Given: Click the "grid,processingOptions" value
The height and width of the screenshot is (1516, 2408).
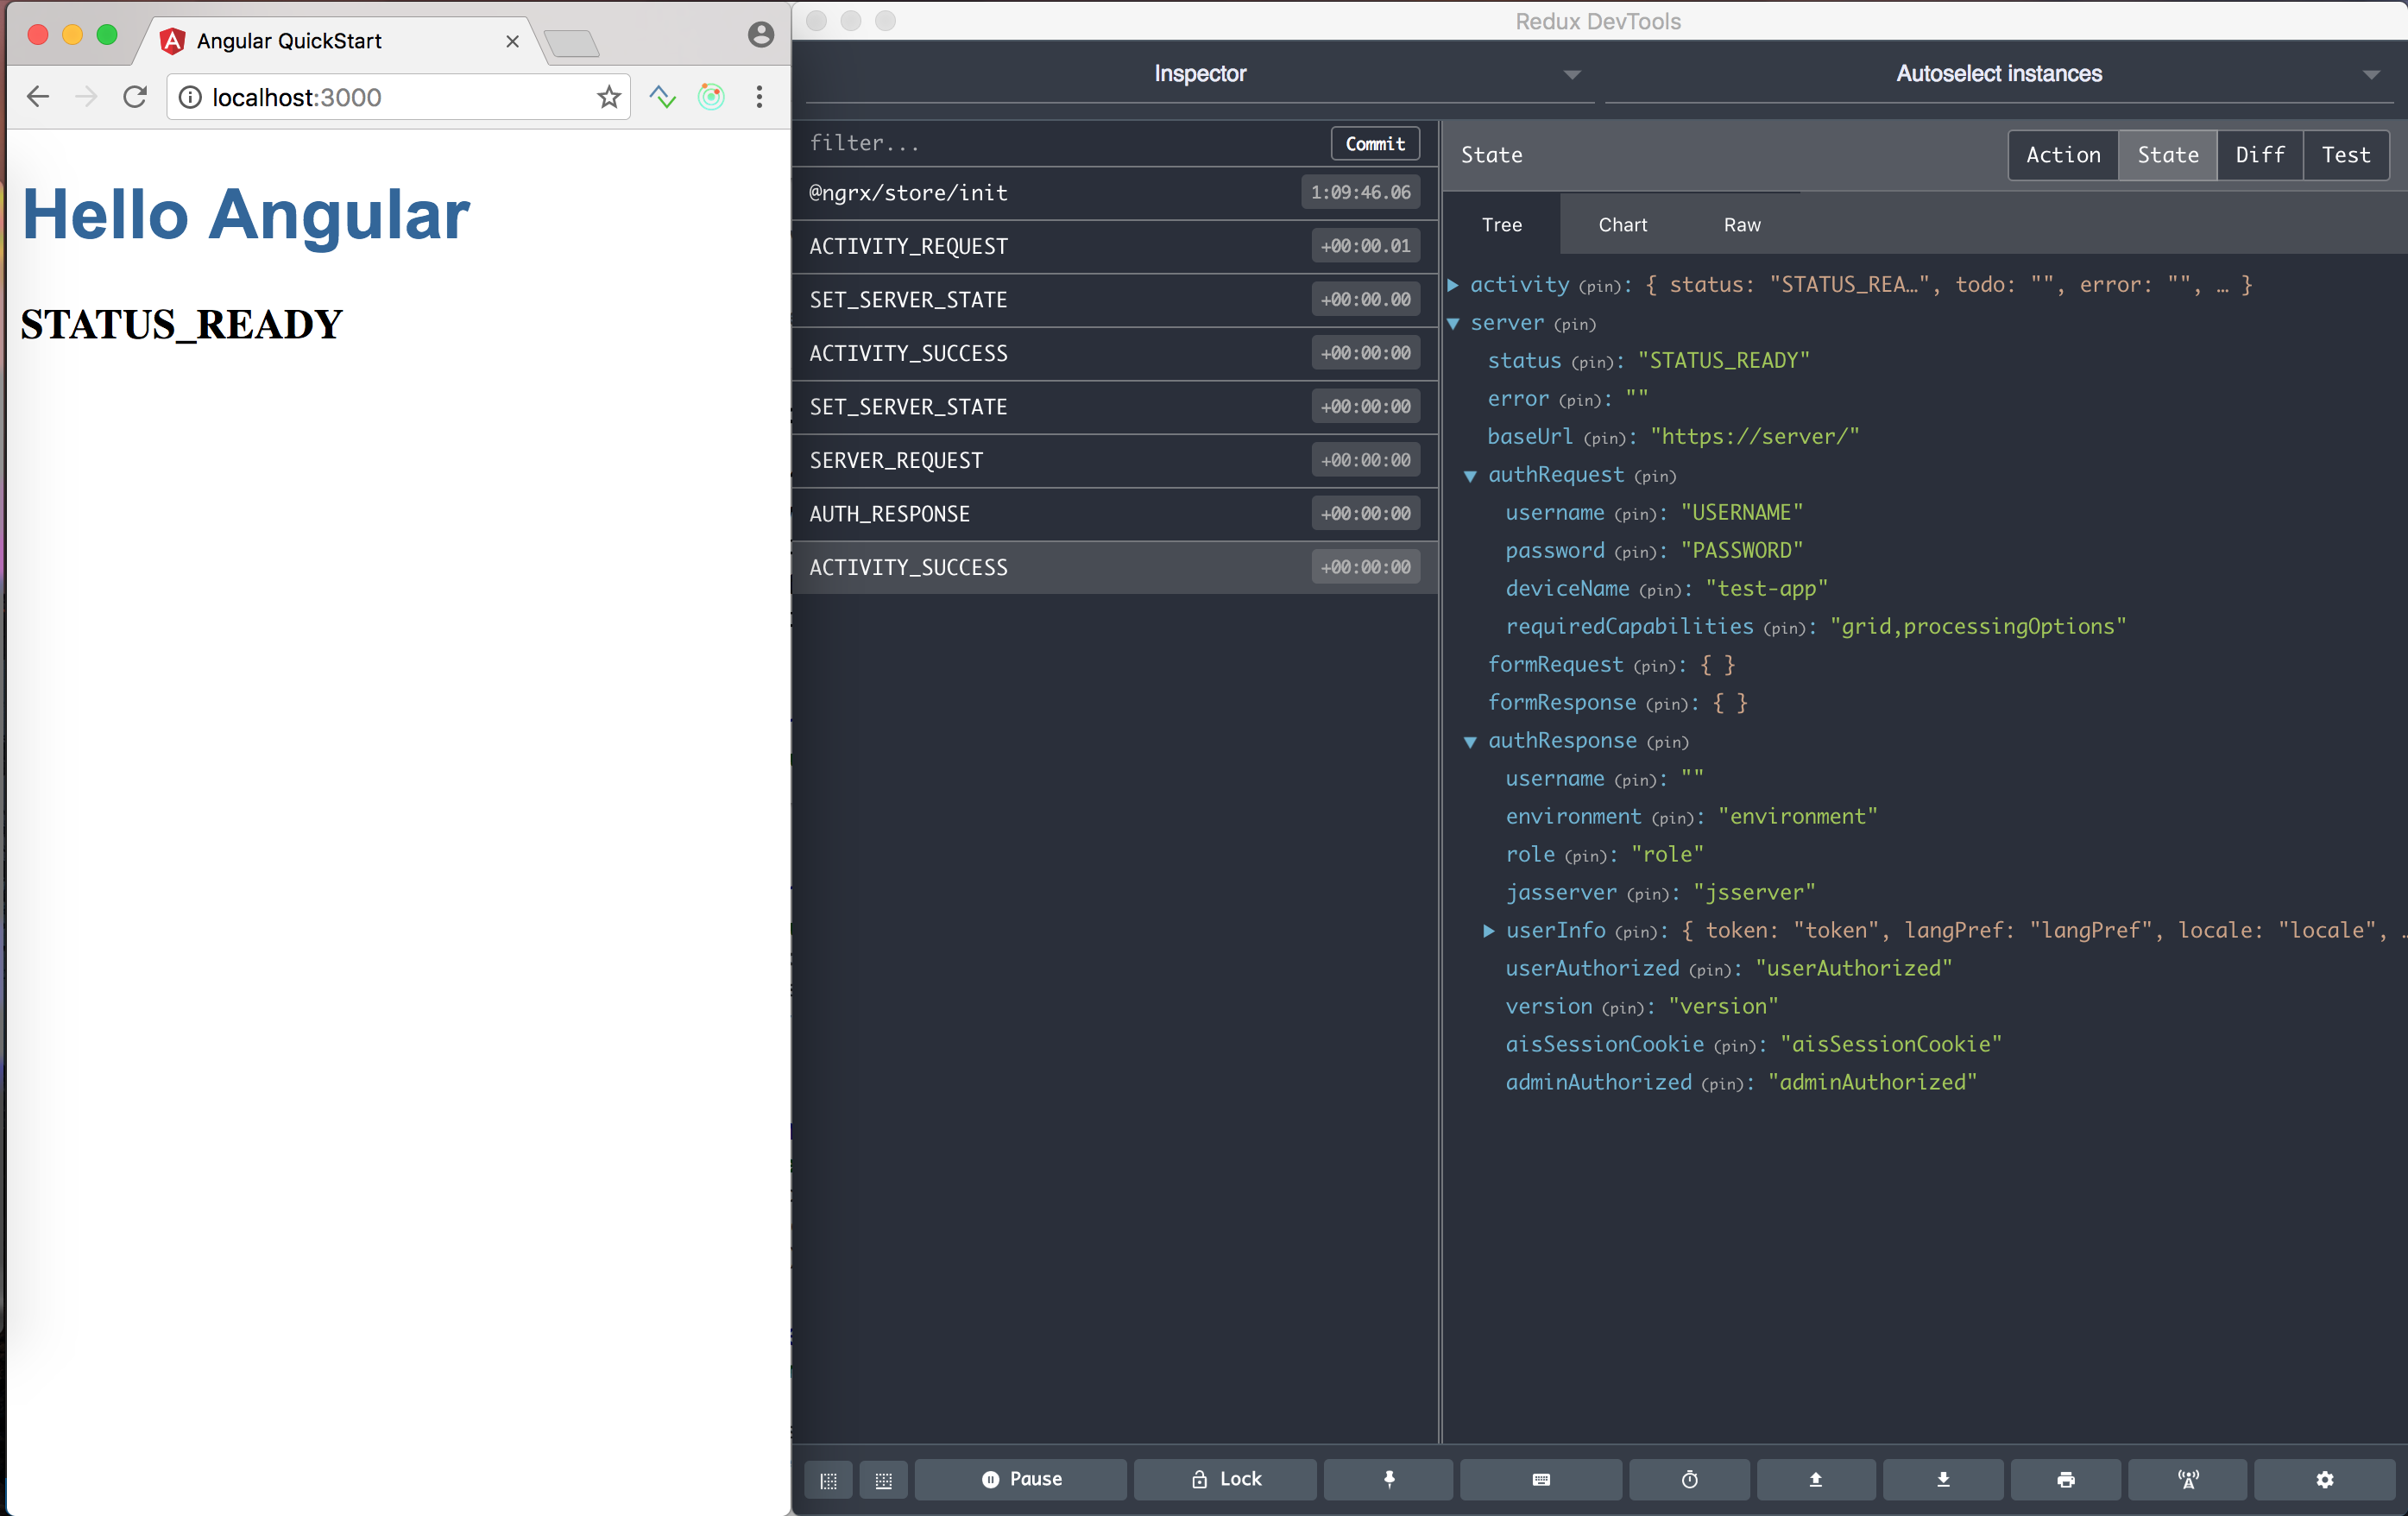Looking at the screenshot, I should (x=1977, y=627).
